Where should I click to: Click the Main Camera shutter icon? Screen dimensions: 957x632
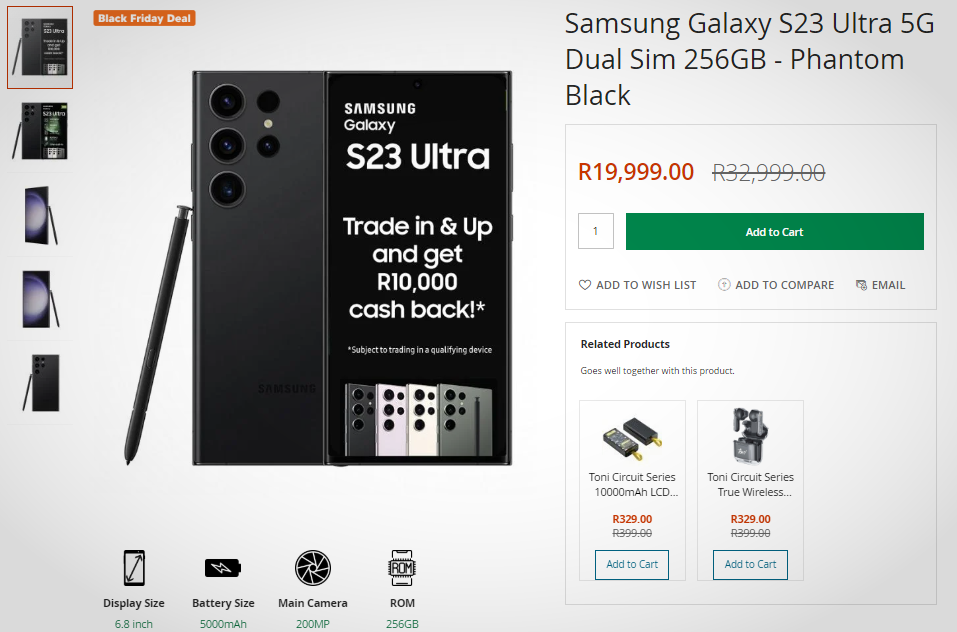click(312, 568)
